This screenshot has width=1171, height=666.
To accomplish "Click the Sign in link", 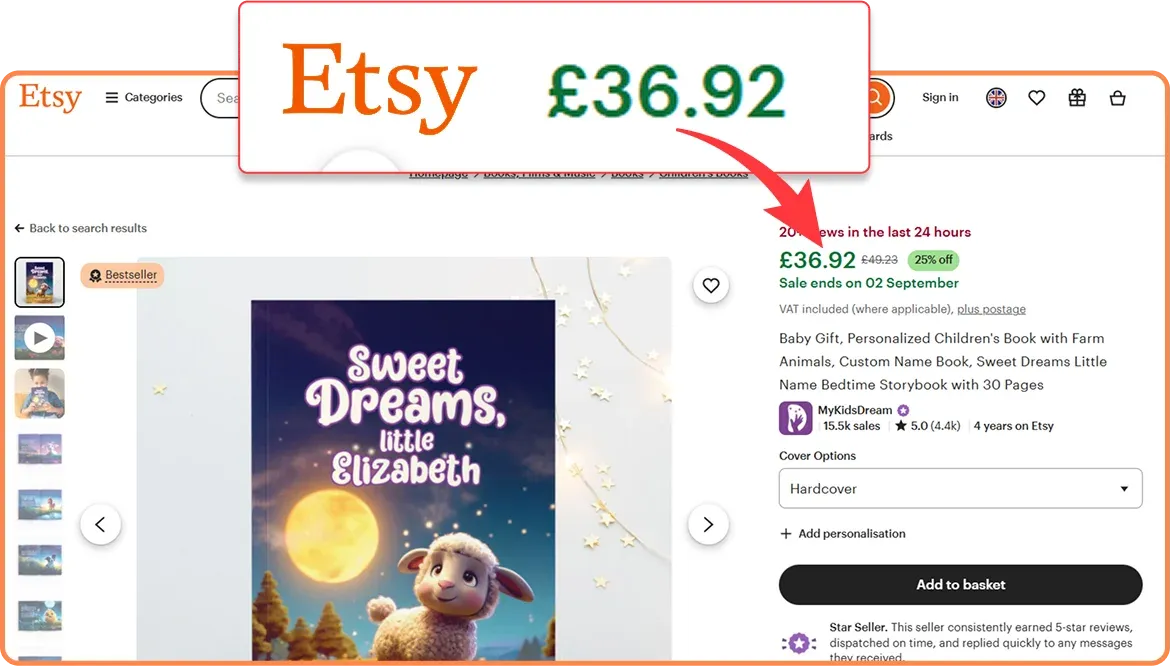I will (x=939, y=97).
